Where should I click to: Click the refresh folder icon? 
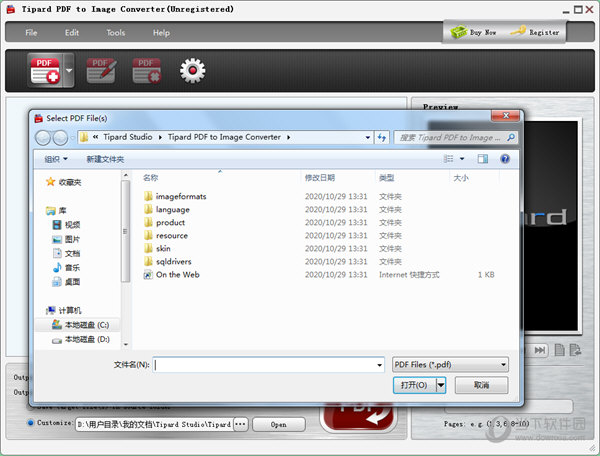[x=382, y=137]
